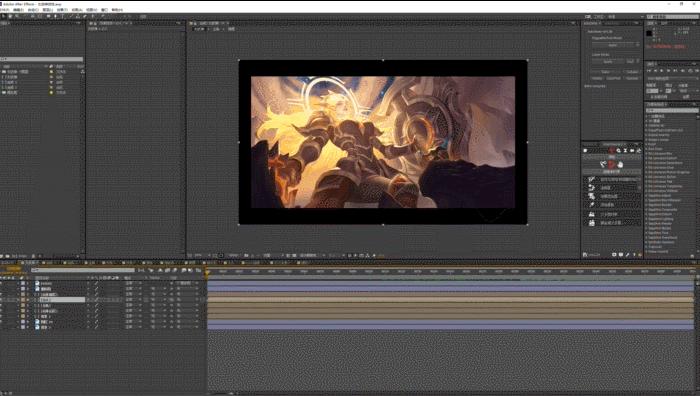The width and height of the screenshot is (700, 396).
Task: Toggle Auto-keyframe timeline switch
Action: pyautogui.click(x=191, y=270)
